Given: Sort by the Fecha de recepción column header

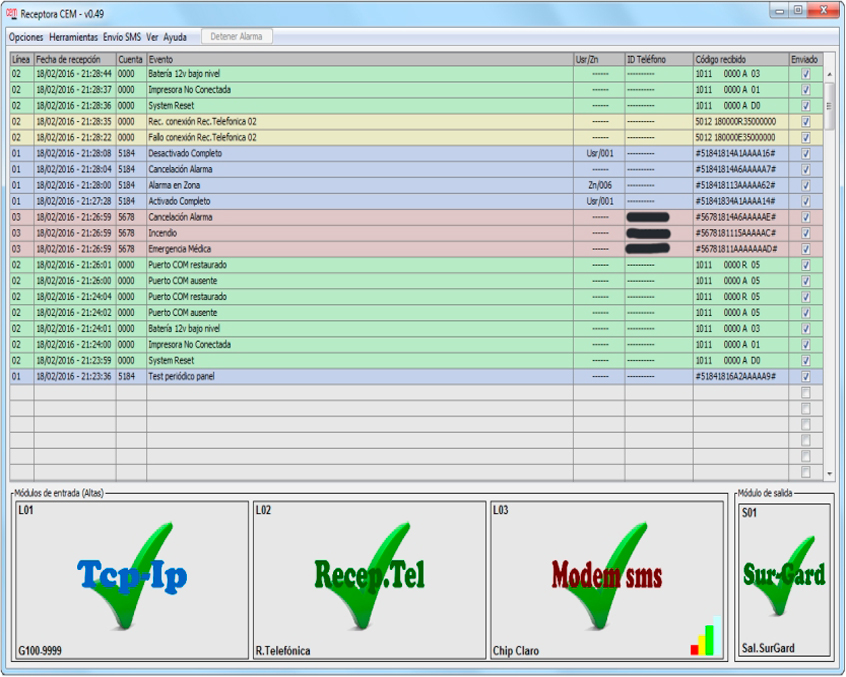Looking at the screenshot, I should [x=74, y=60].
